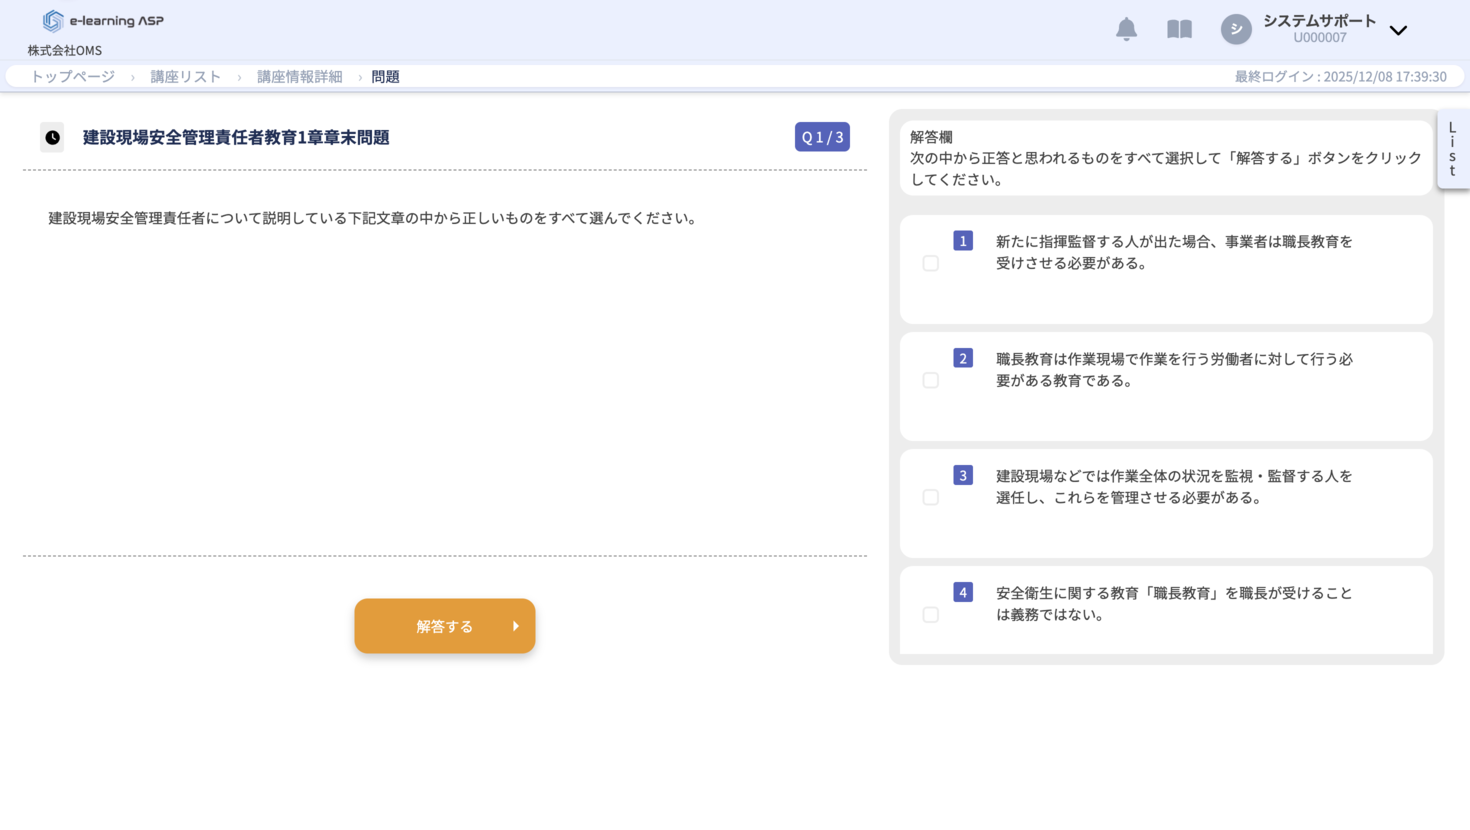Click the blue number badge for option 3
This screenshot has height=830, width=1470.
tap(961, 475)
